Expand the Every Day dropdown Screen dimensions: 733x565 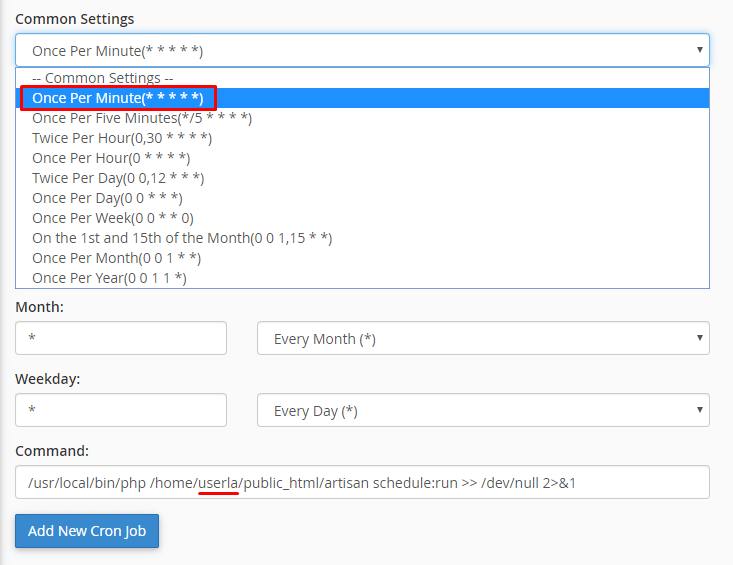click(483, 410)
